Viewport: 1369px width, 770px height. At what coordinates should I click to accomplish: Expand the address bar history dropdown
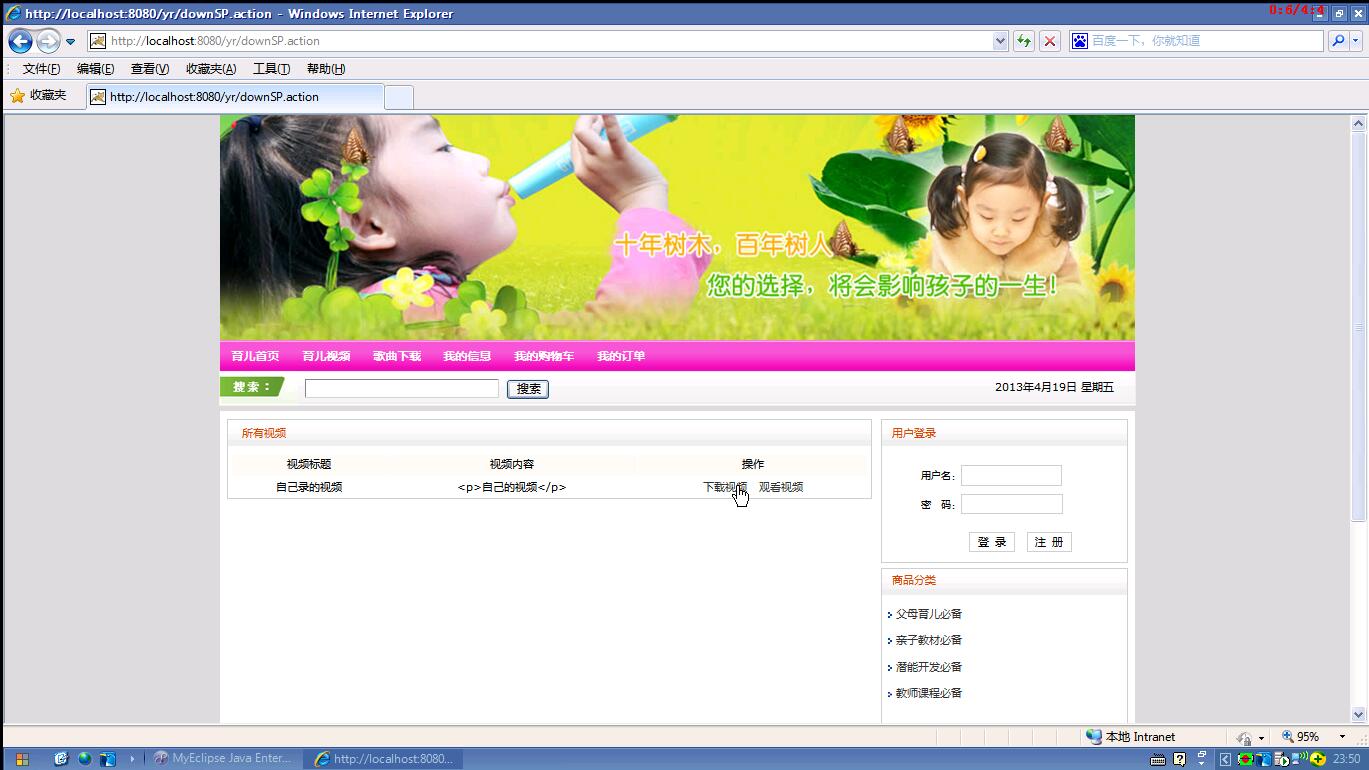[x=1000, y=41]
